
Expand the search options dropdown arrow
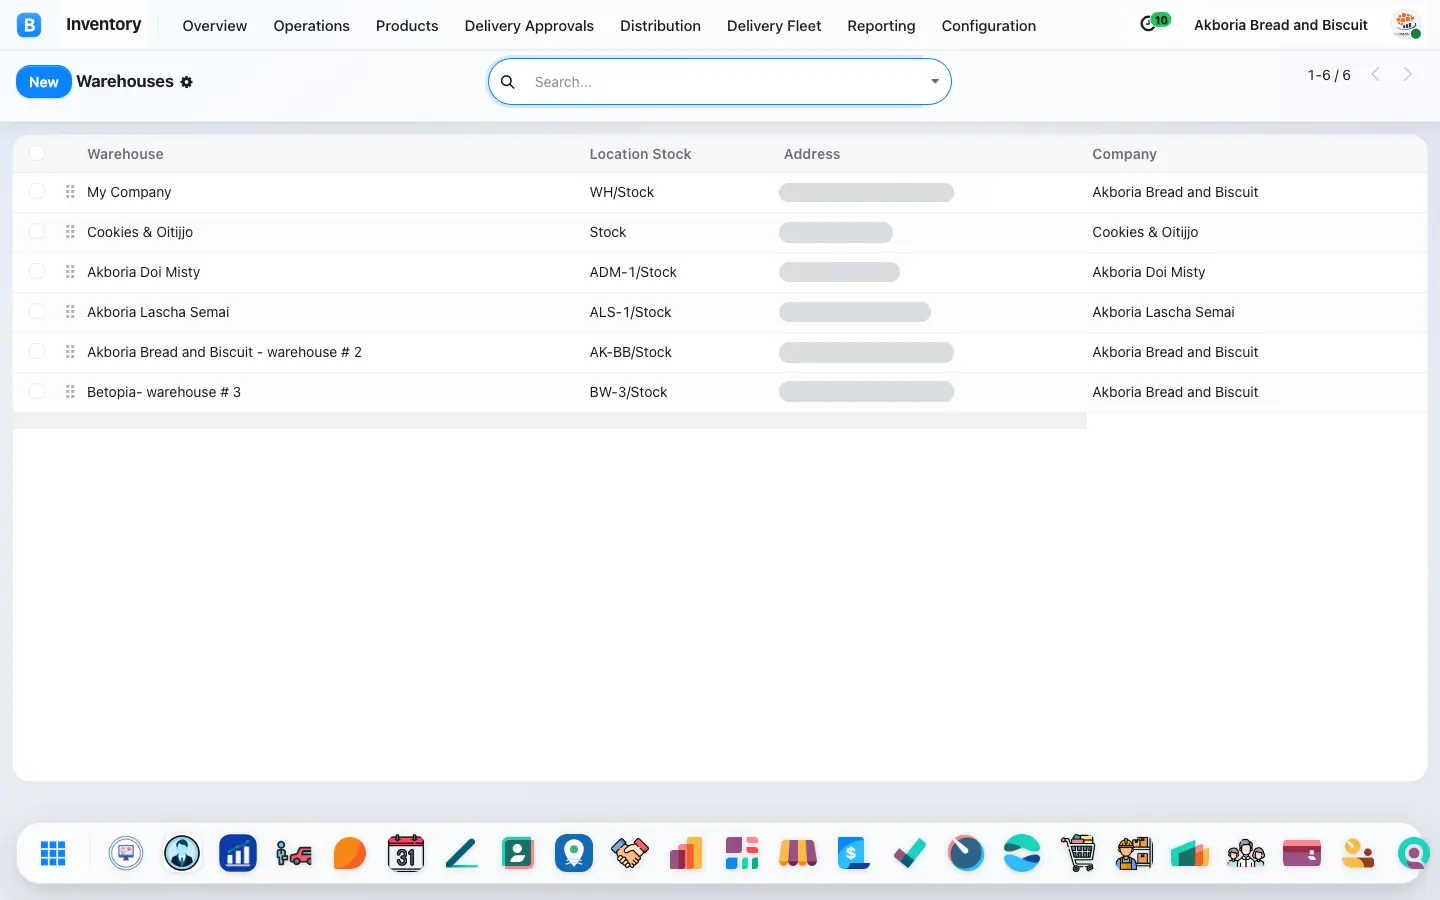coord(935,82)
